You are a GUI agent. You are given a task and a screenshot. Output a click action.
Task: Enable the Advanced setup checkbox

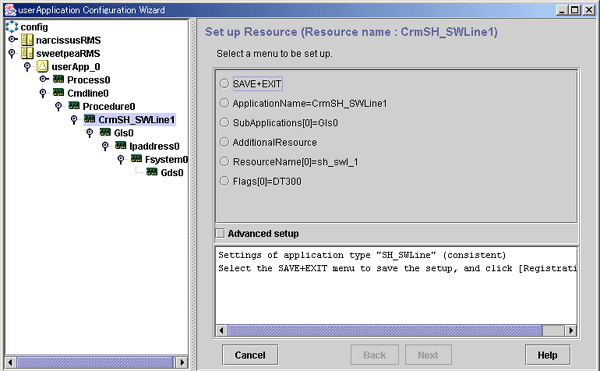point(220,233)
